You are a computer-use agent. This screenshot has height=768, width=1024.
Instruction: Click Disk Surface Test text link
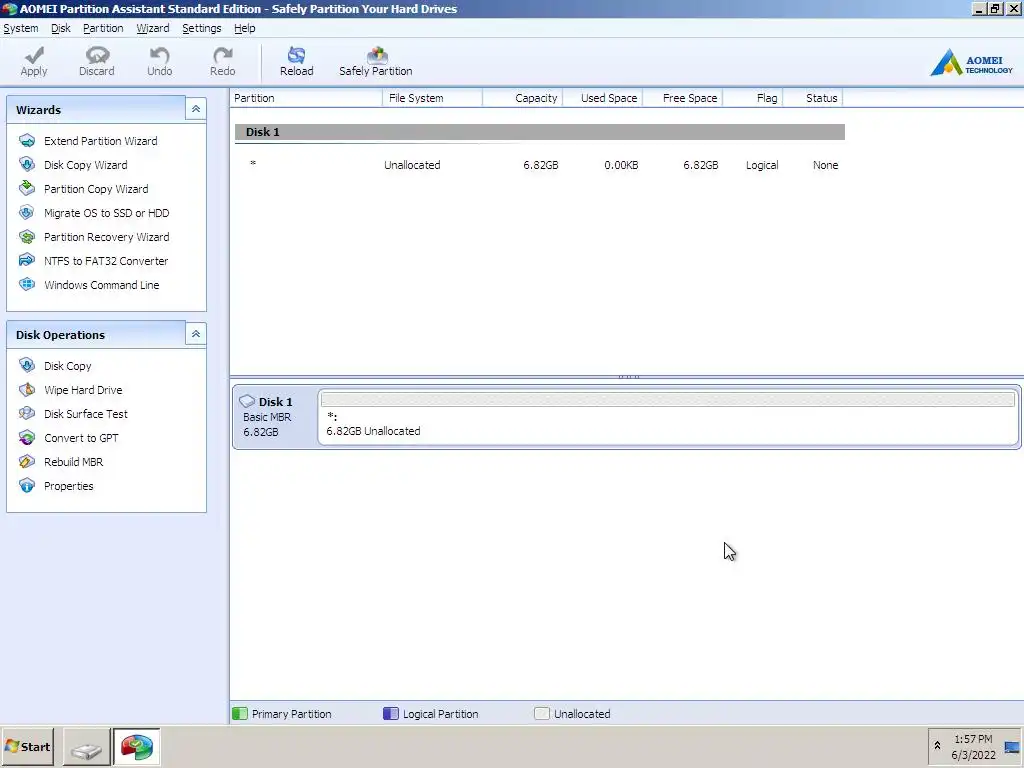click(x=86, y=414)
